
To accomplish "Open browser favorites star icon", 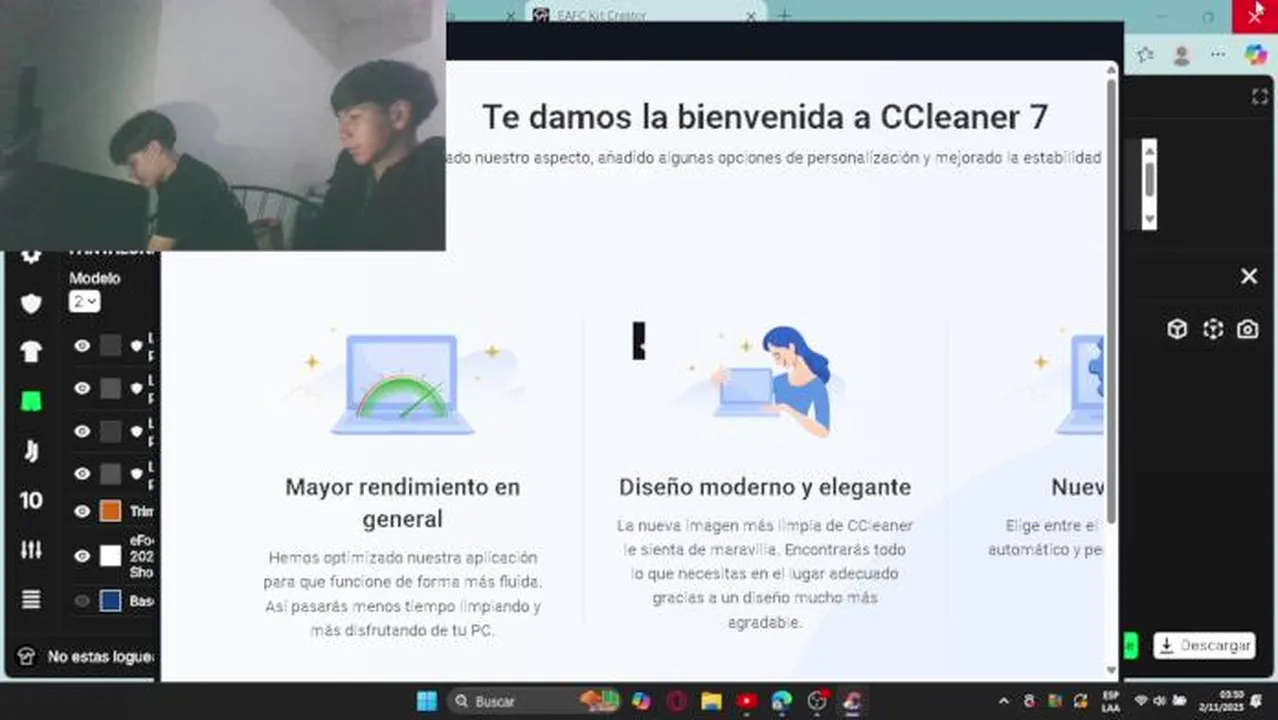I will click(x=1145, y=55).
